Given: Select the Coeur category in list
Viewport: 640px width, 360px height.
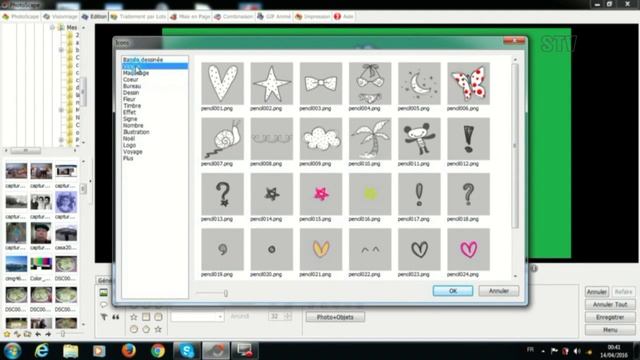Looking at the screenshot, I should pos(131,80).
